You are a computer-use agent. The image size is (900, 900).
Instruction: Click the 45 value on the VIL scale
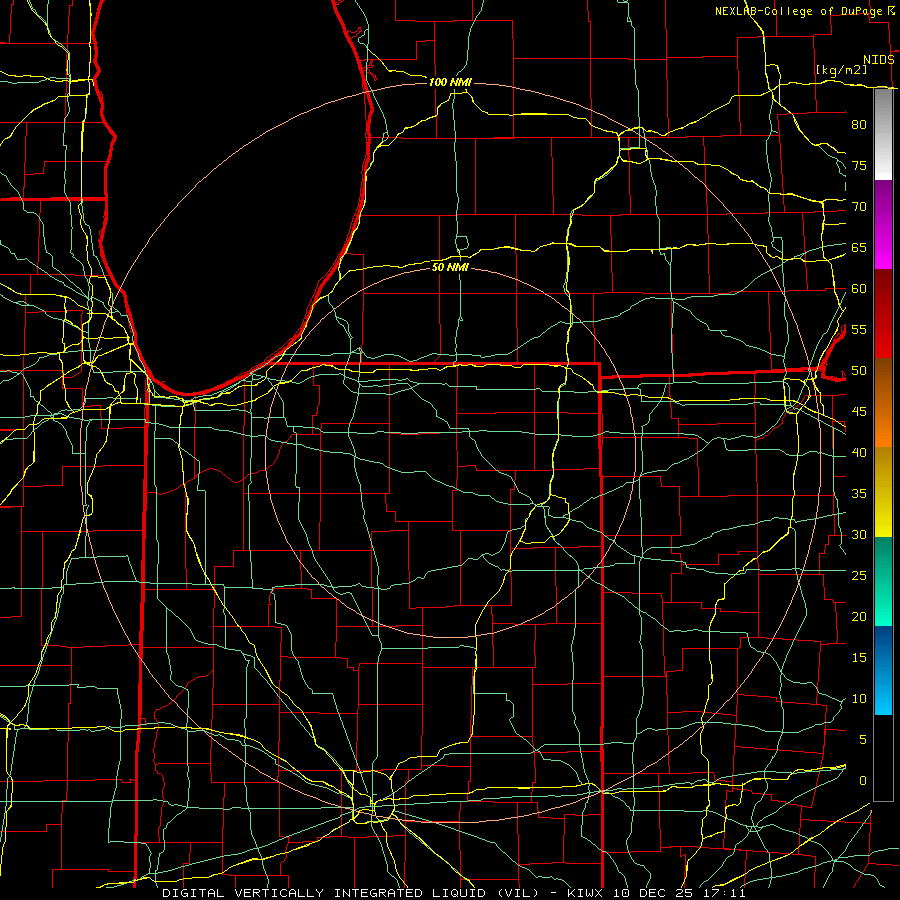tap(859, 412)
